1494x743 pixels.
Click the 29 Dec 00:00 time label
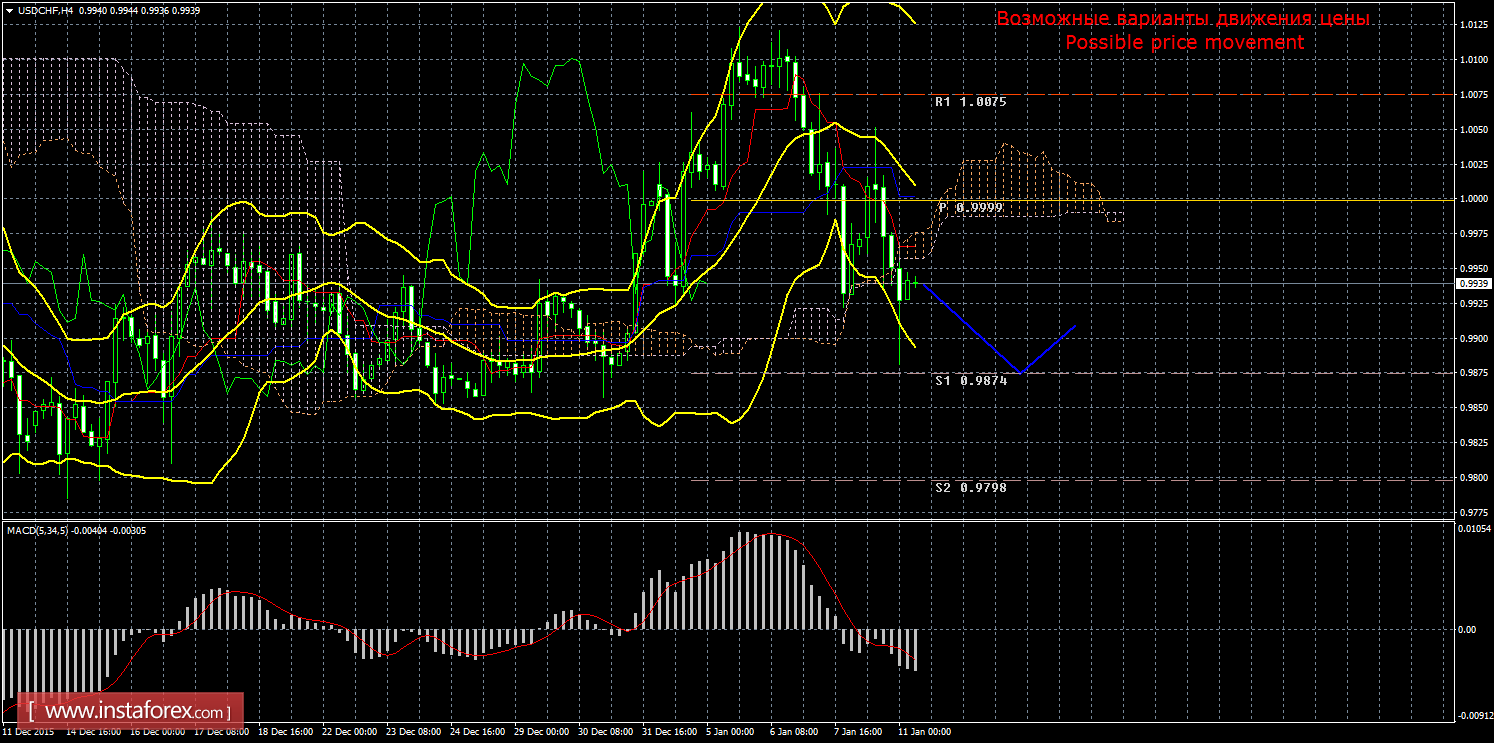point(540,732)
